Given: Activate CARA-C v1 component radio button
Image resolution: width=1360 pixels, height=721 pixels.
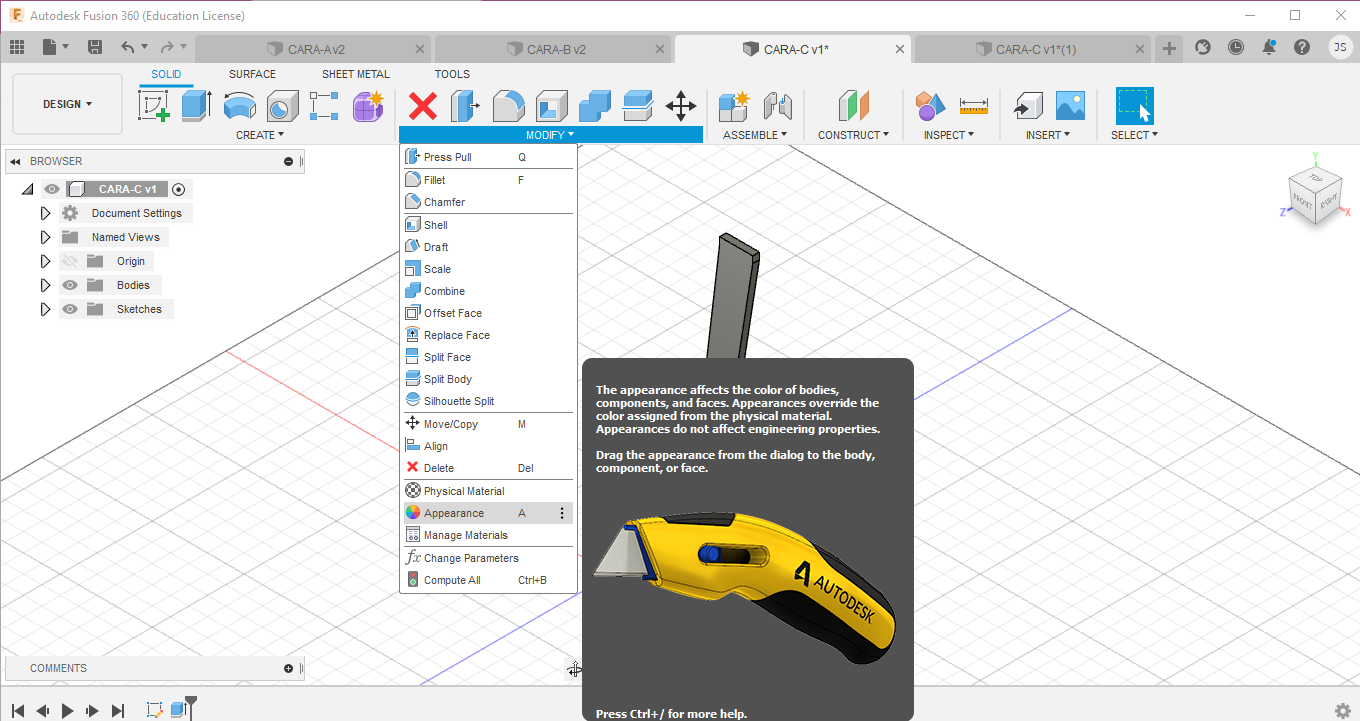Looking at the screenshot, I should click(x=179, y=189).
